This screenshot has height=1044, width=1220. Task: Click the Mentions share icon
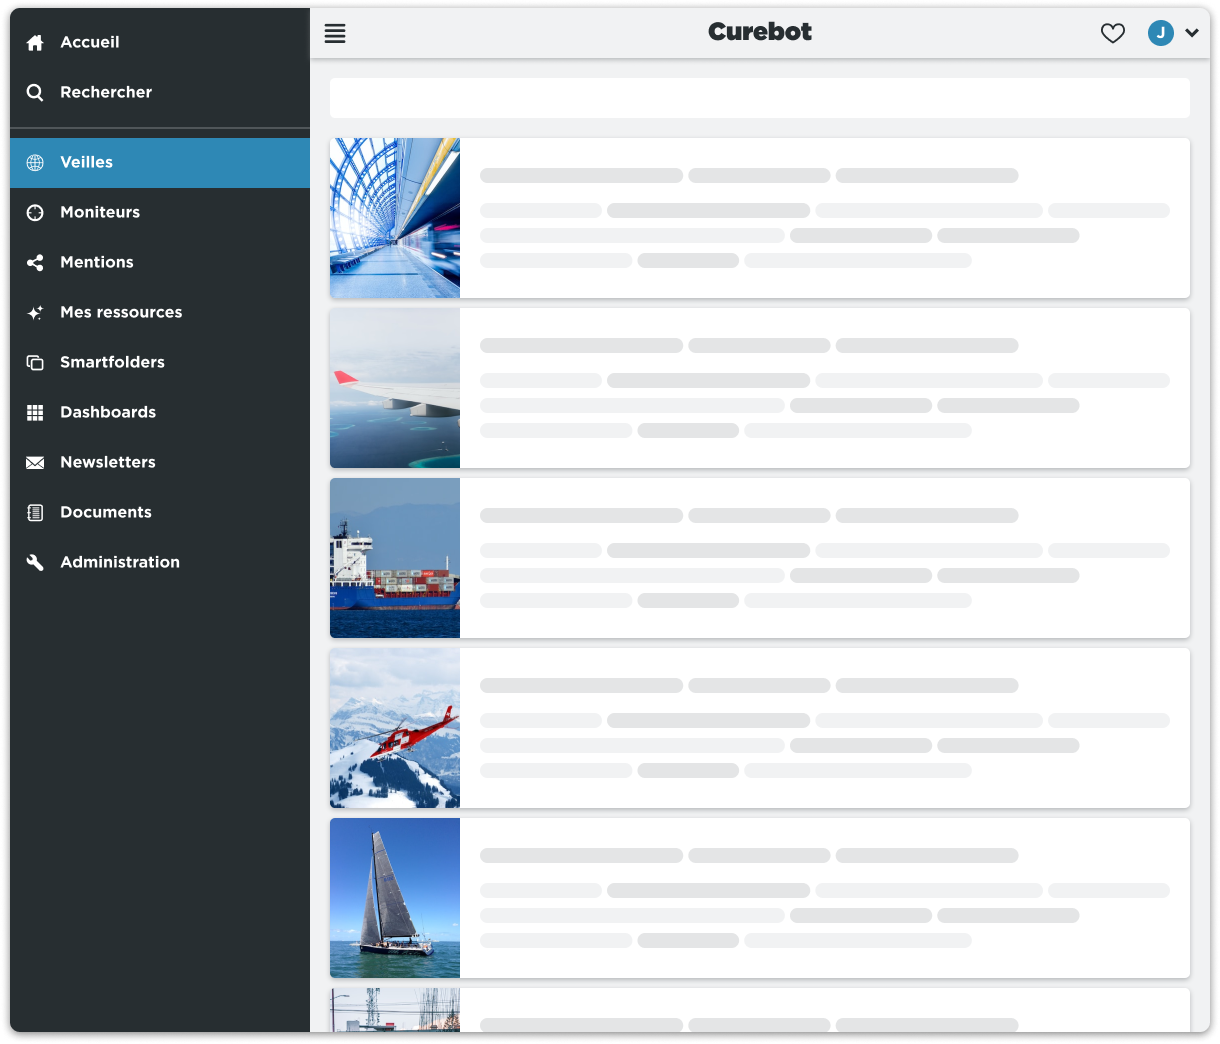35,262
